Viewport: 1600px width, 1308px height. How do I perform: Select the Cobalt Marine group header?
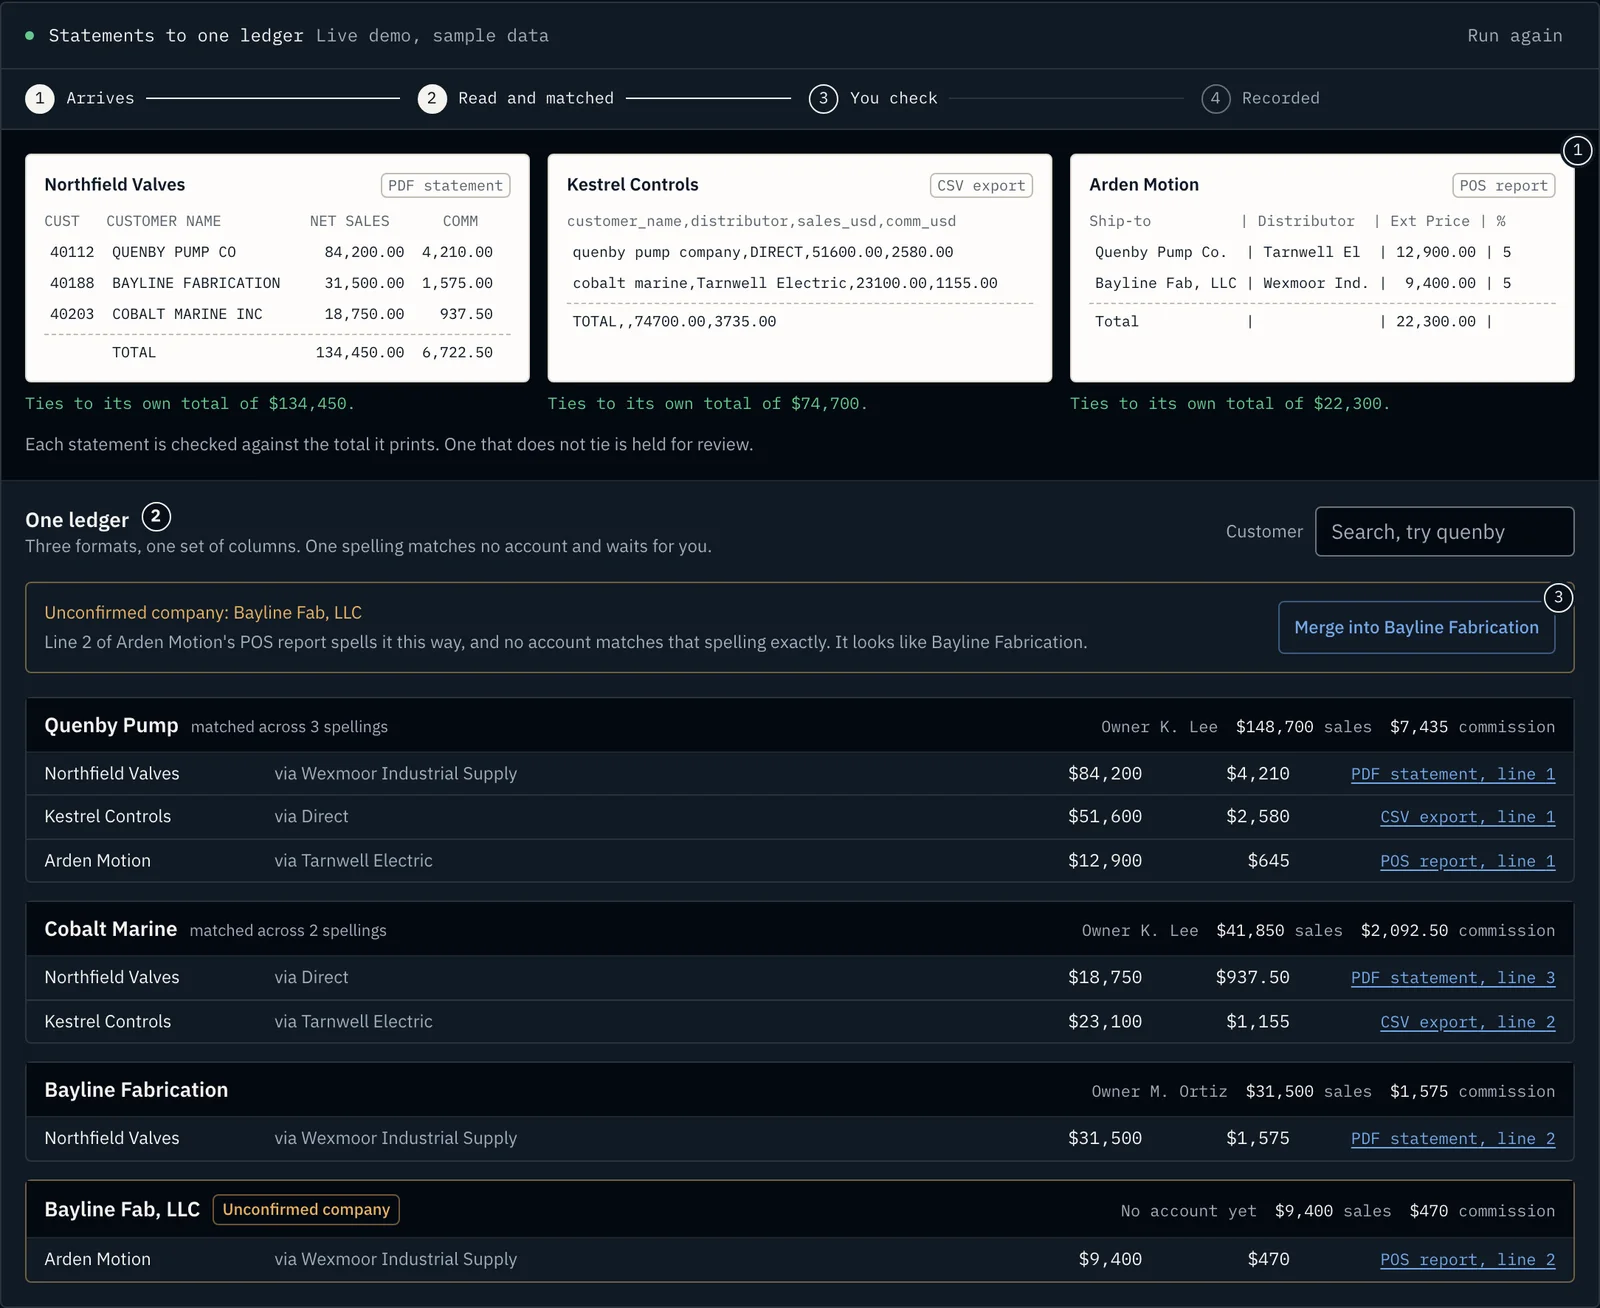800,930
